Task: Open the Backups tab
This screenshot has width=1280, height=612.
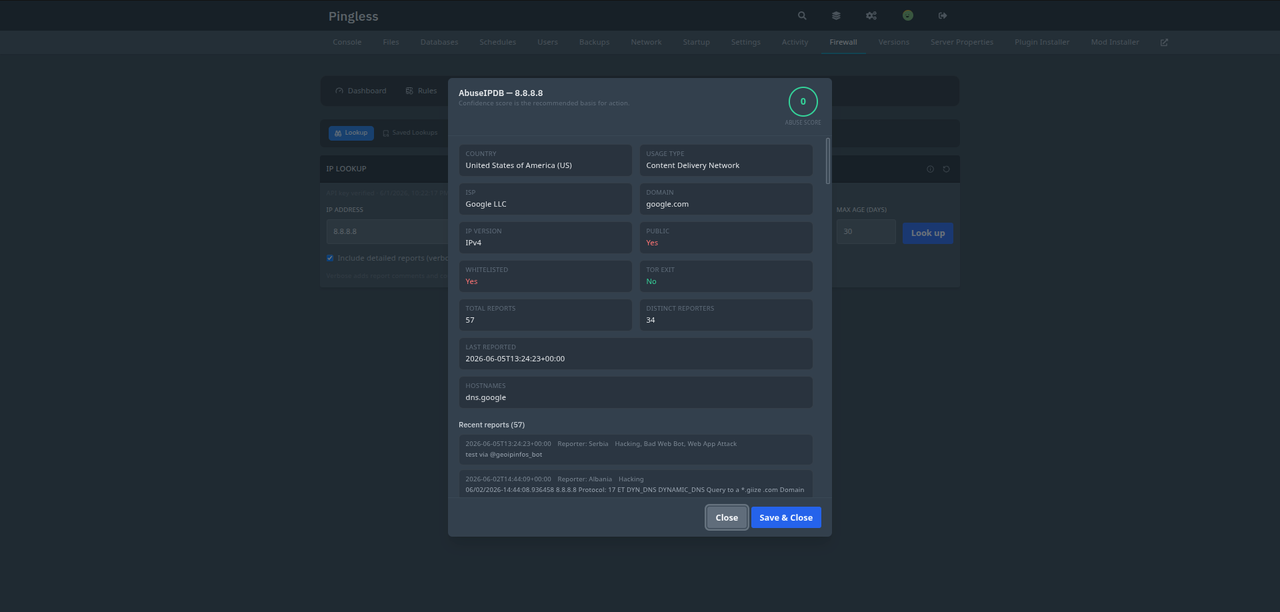Action: 594,42
